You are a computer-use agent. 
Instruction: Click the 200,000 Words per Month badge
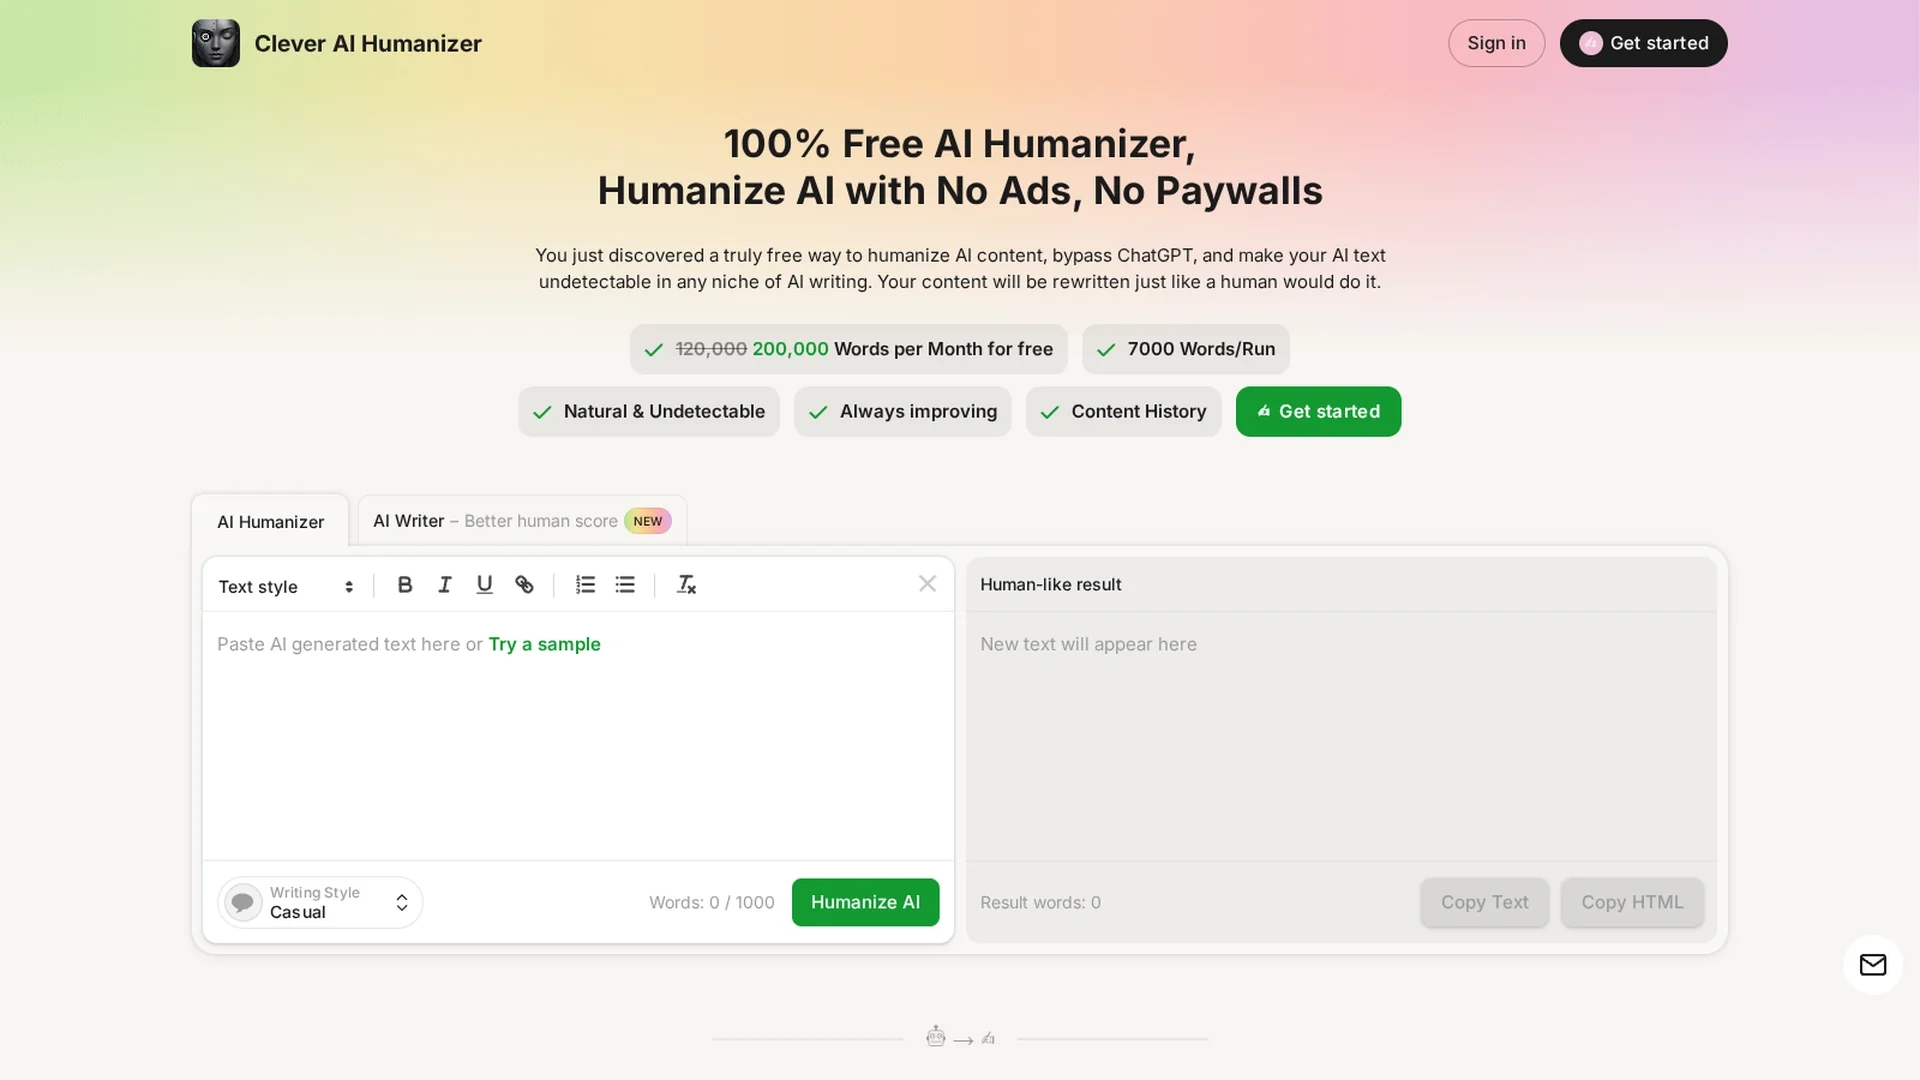(848, 349)
